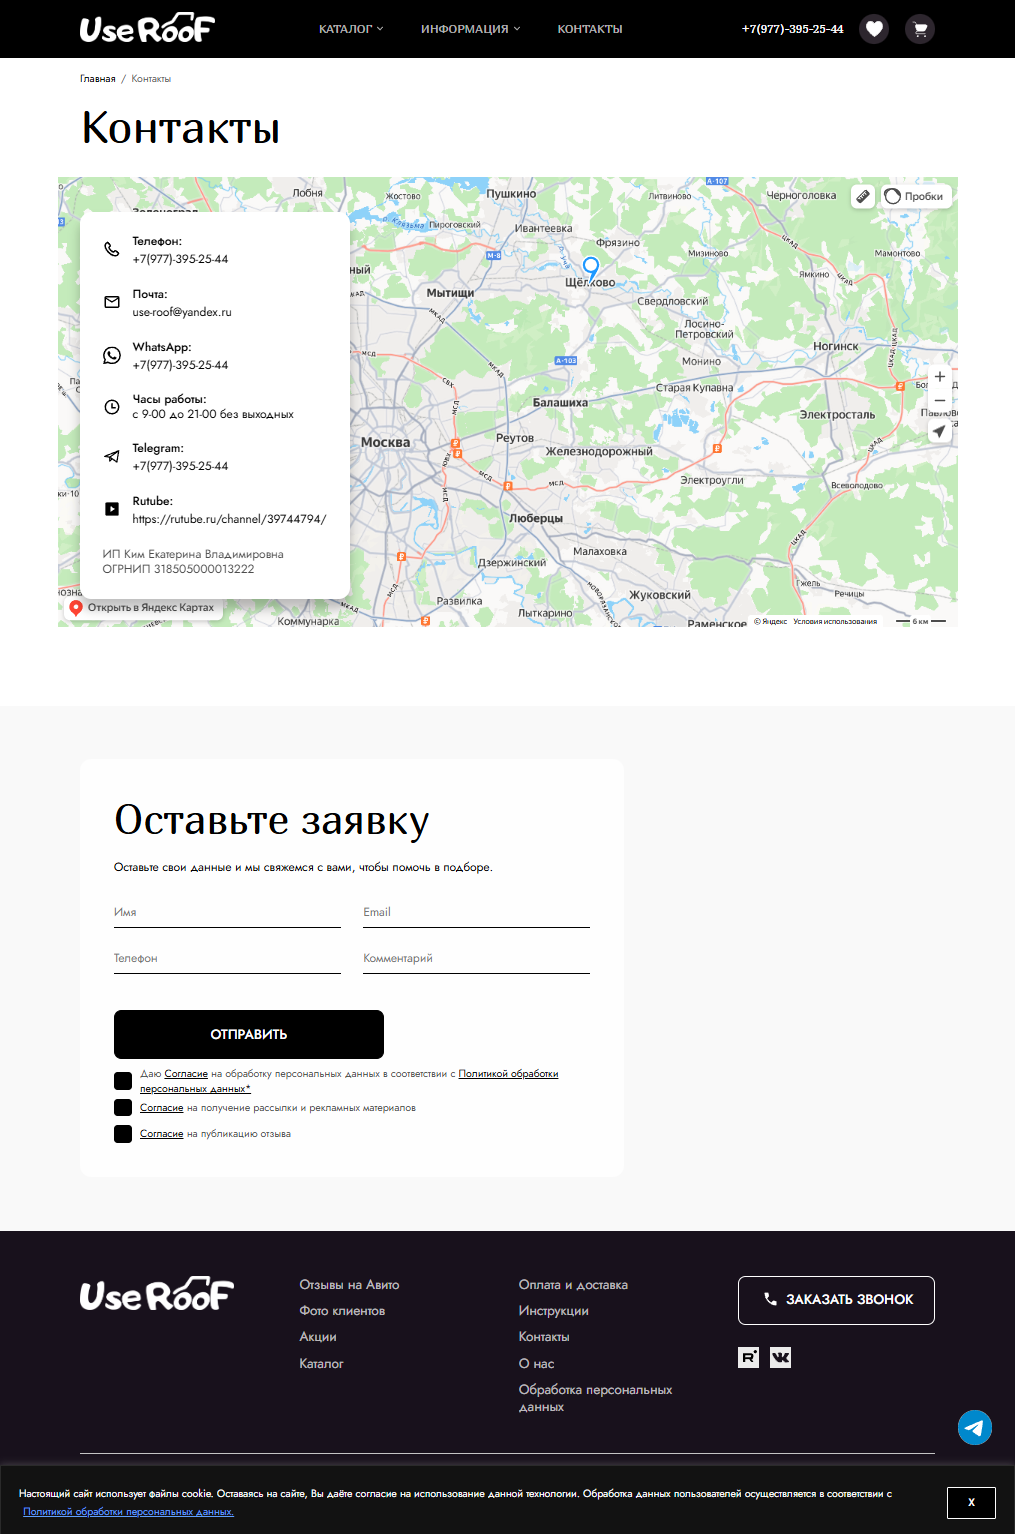
Task: Select КОНТАКТЫ in the top navigation
Action: click(590, 29)
